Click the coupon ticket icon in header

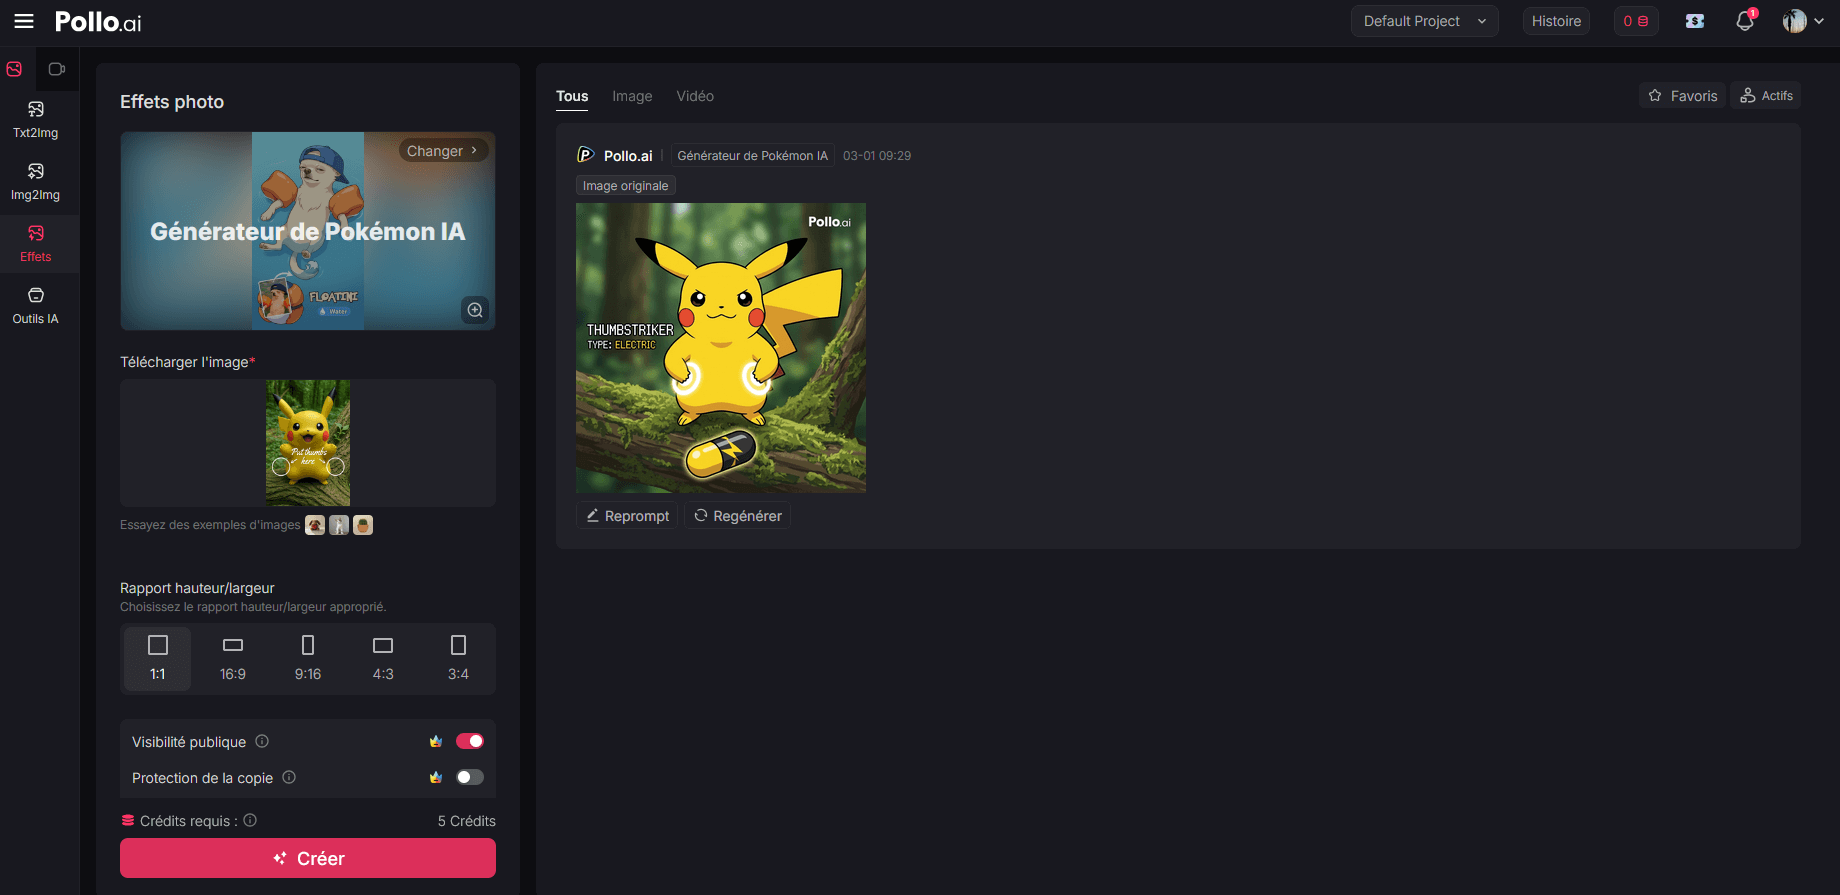pos(1695,21)
